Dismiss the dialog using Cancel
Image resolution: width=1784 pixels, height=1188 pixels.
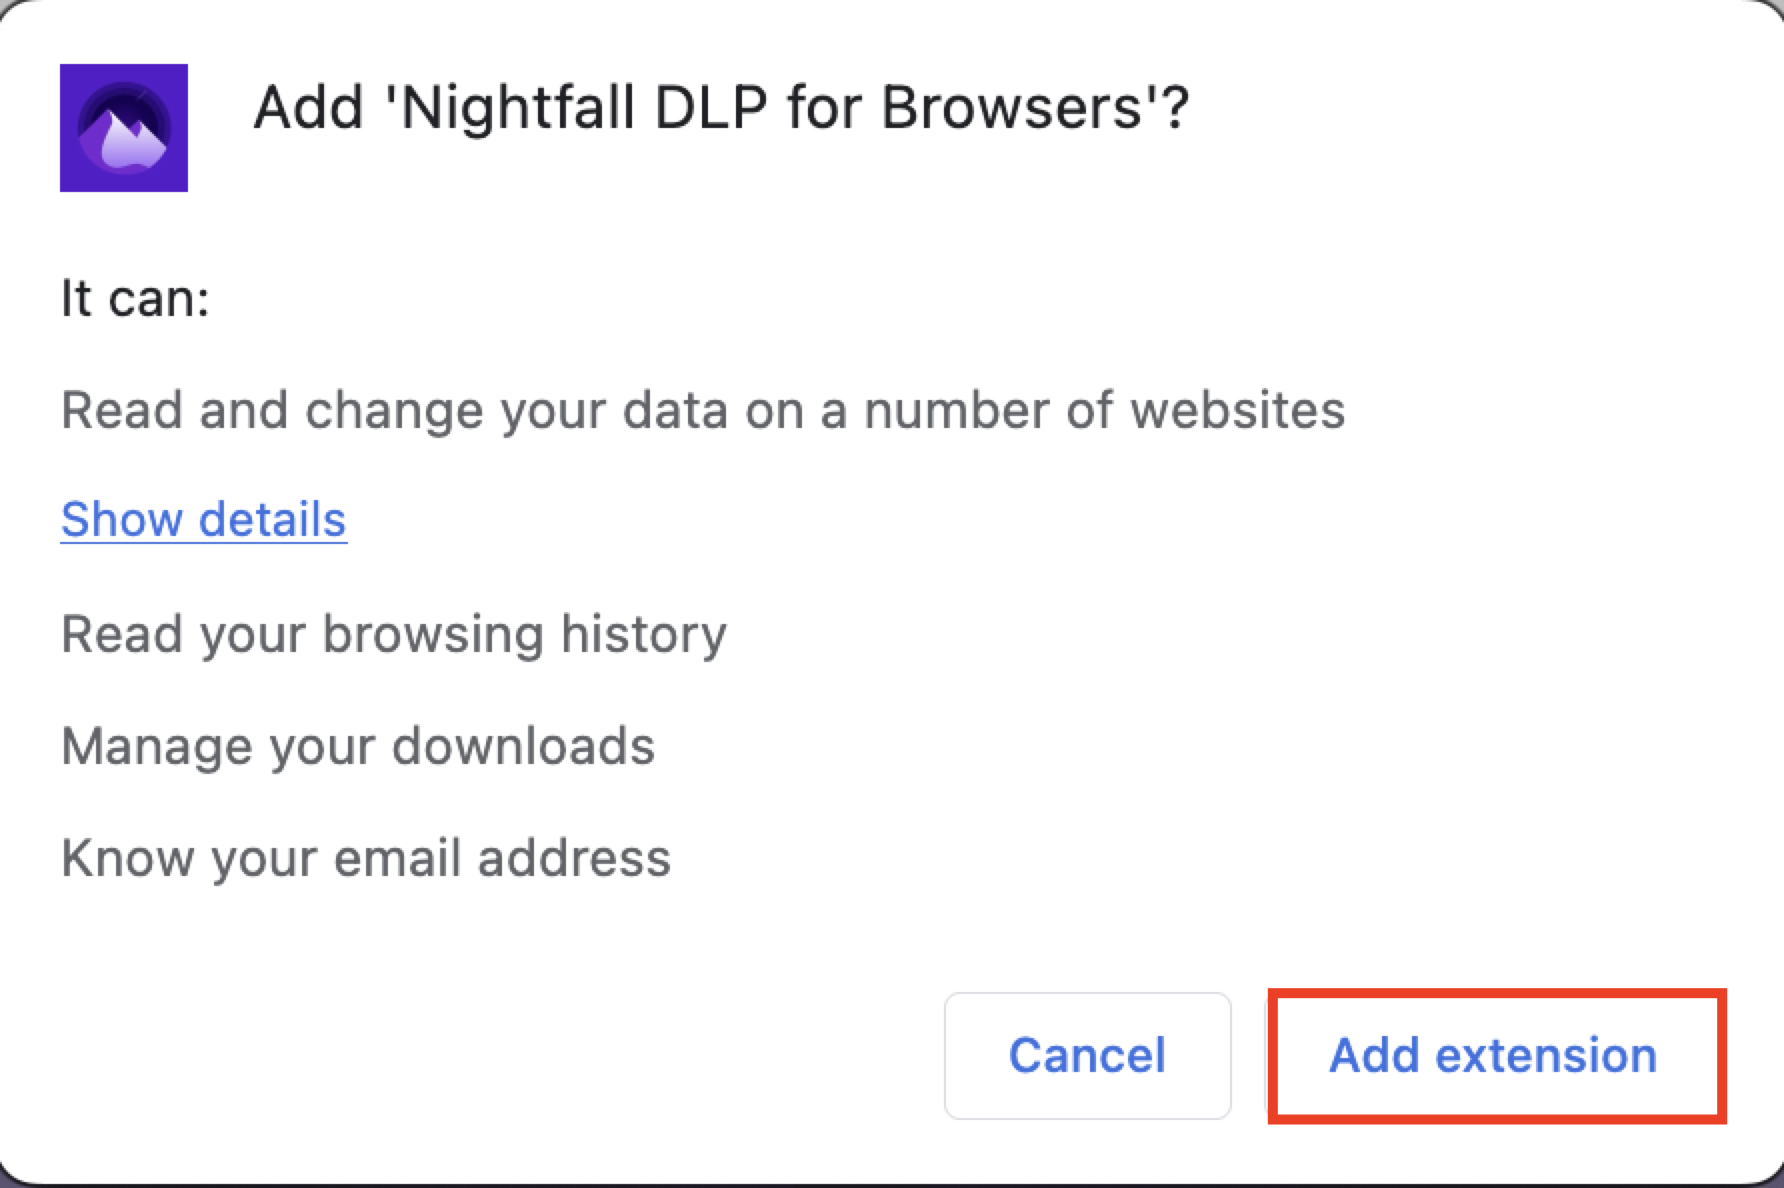coord(1087,1056)
